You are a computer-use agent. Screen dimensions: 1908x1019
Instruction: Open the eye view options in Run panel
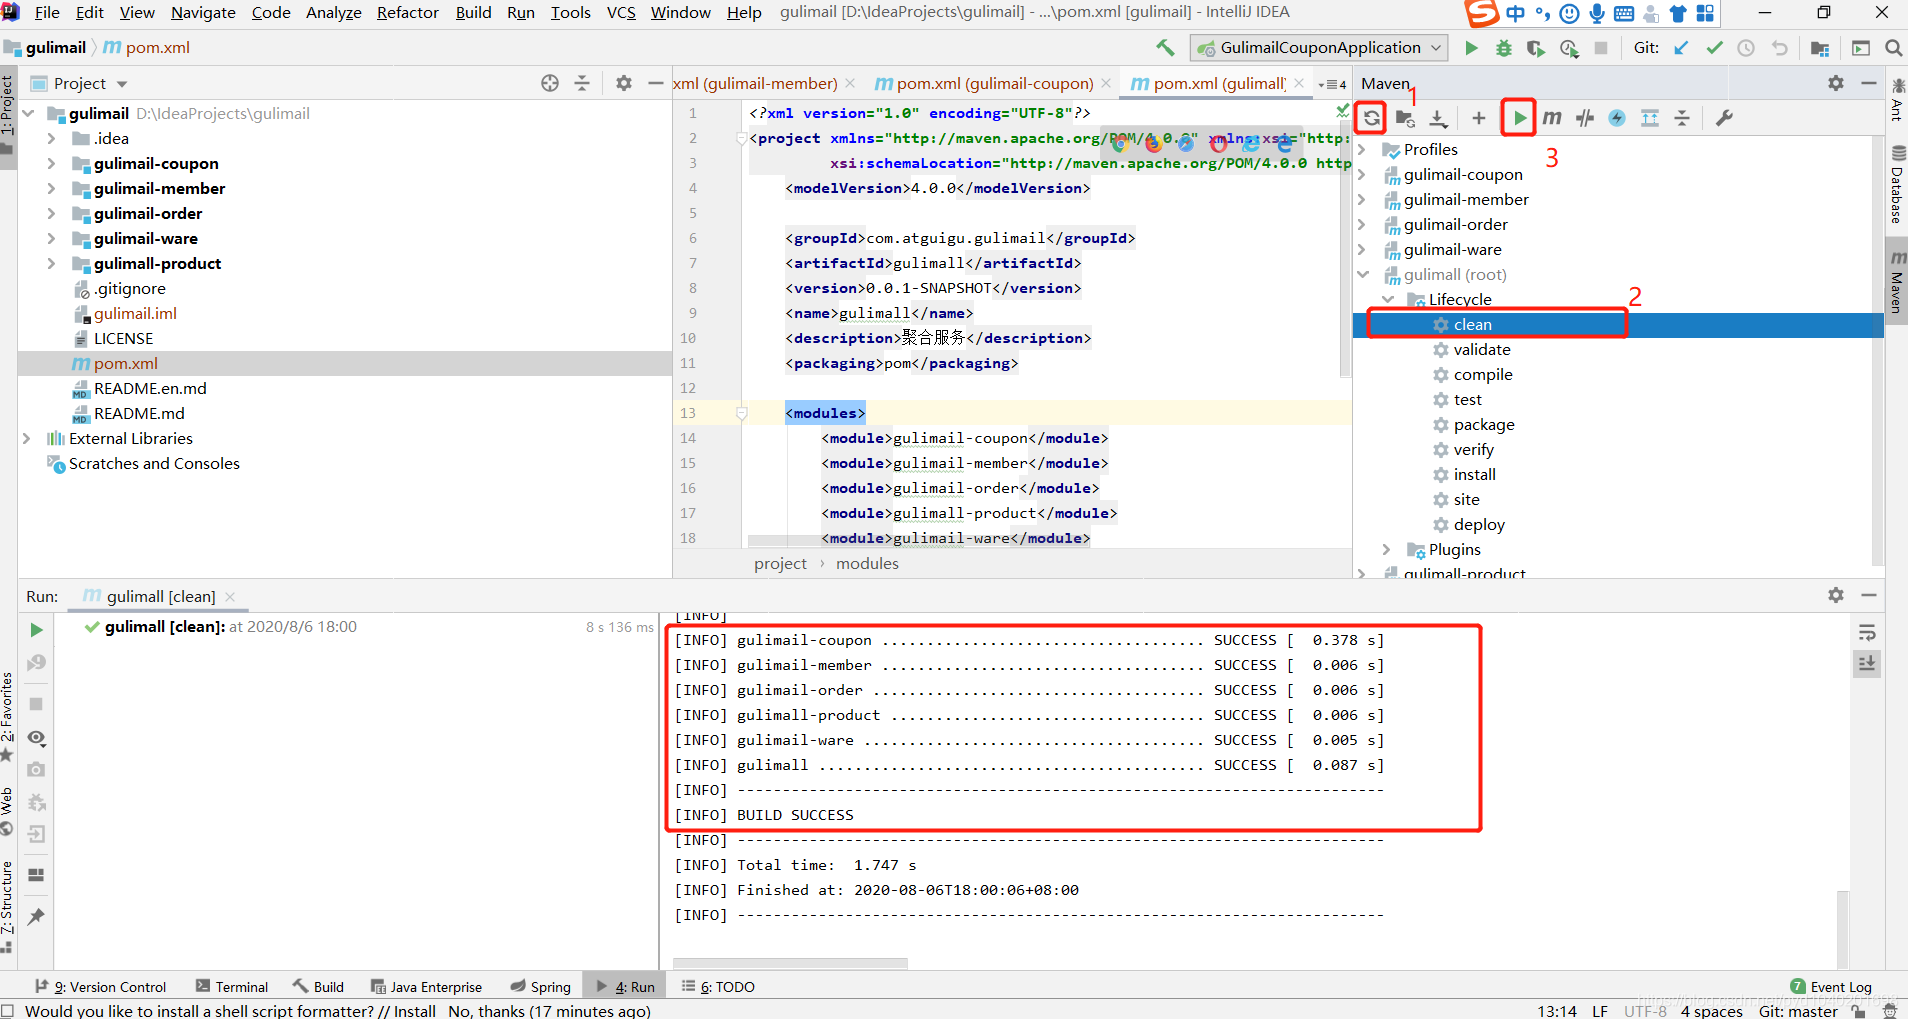pyautogui.click(x=36, y=738)
